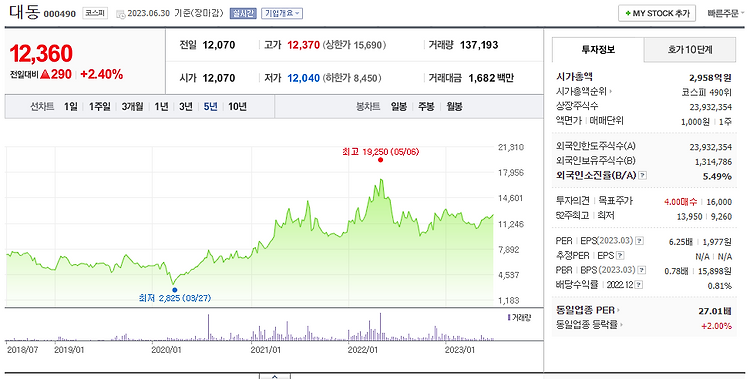Select the 5년 line chart period
This screenshot has width=750, height=379.
(x=210, y=107)
